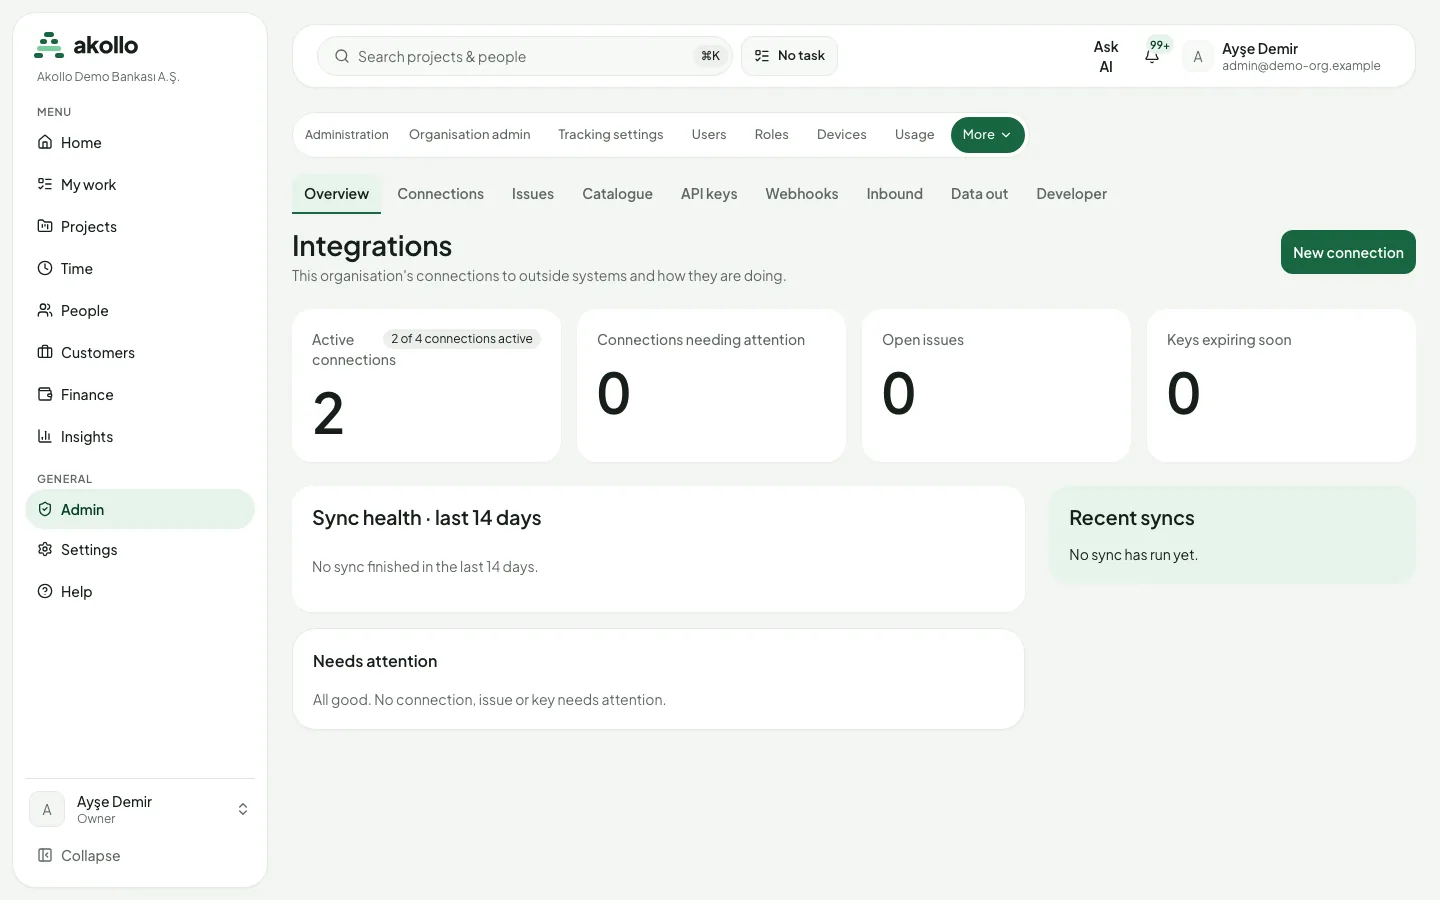Click the Collapse sidebar icon

(45, 855)
